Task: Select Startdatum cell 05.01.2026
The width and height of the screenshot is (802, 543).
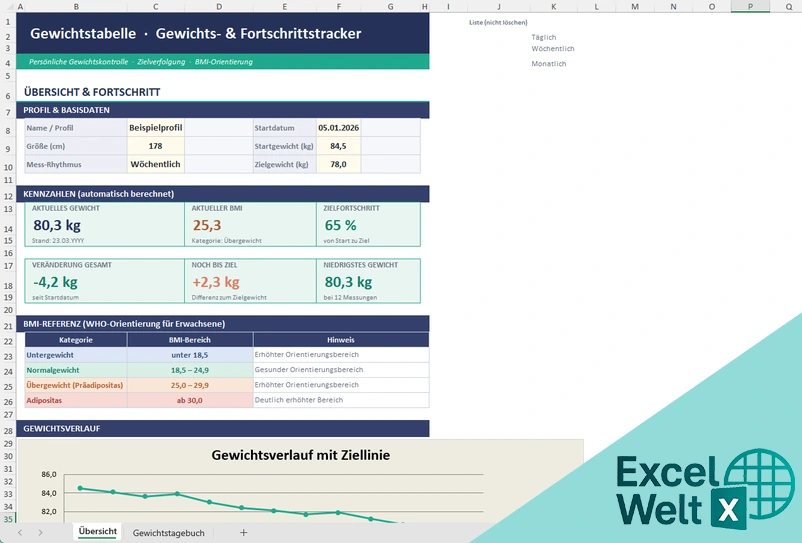Action: point(338,128)
